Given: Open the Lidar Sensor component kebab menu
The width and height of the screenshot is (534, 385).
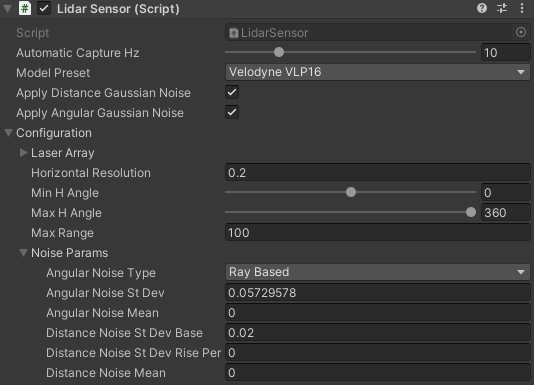Looking at the screenshot, I should [522, 8].
